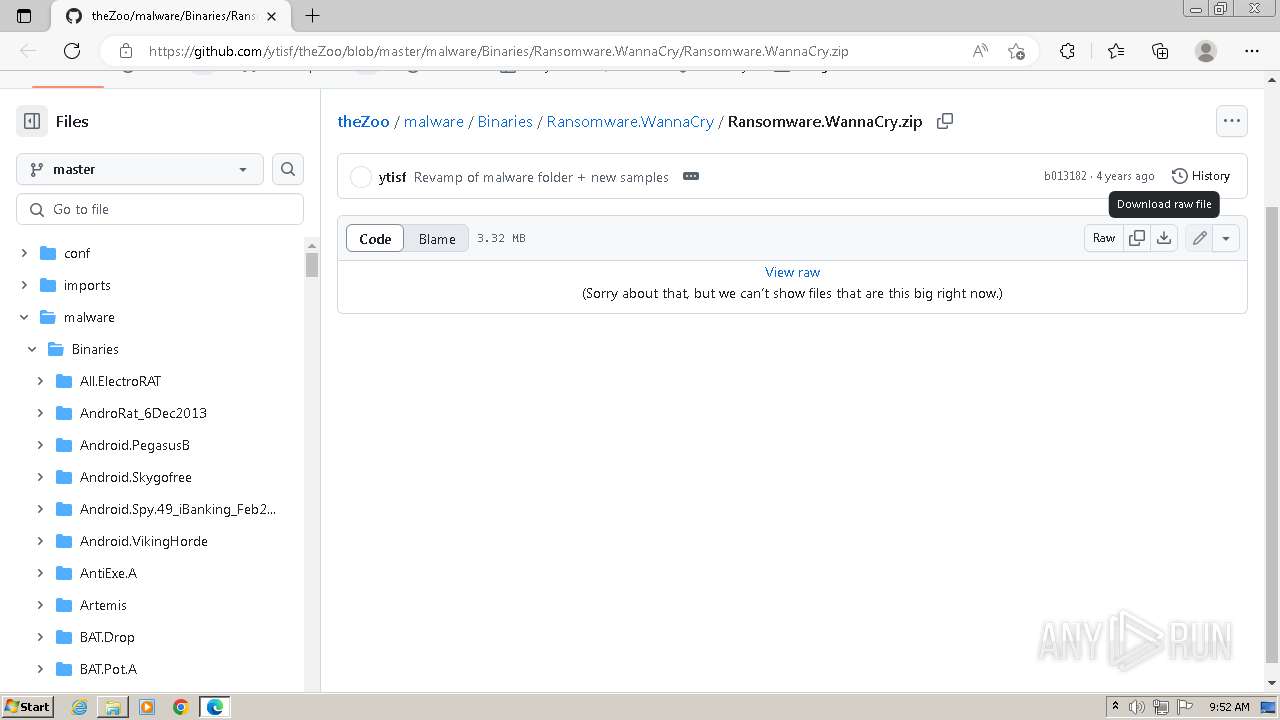Go to Binaries breadcrumb
Screen dimensions: 1280x720
[x=505, y=121]
